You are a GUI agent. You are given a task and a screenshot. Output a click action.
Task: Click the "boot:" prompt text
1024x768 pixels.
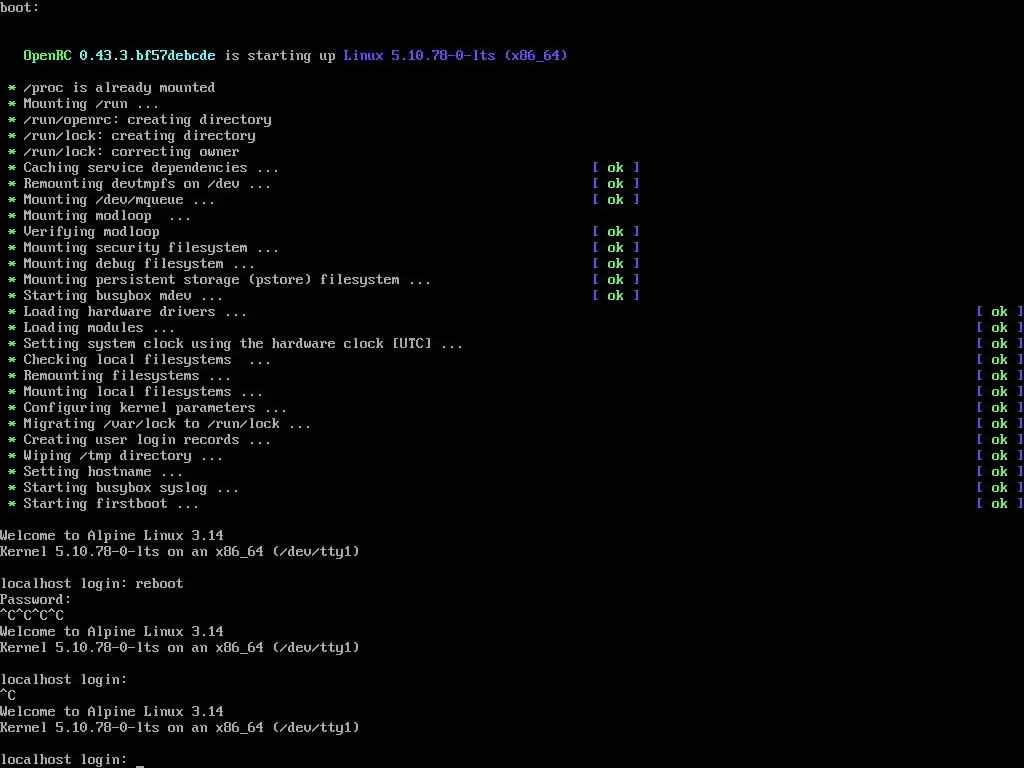click(20, 8)
